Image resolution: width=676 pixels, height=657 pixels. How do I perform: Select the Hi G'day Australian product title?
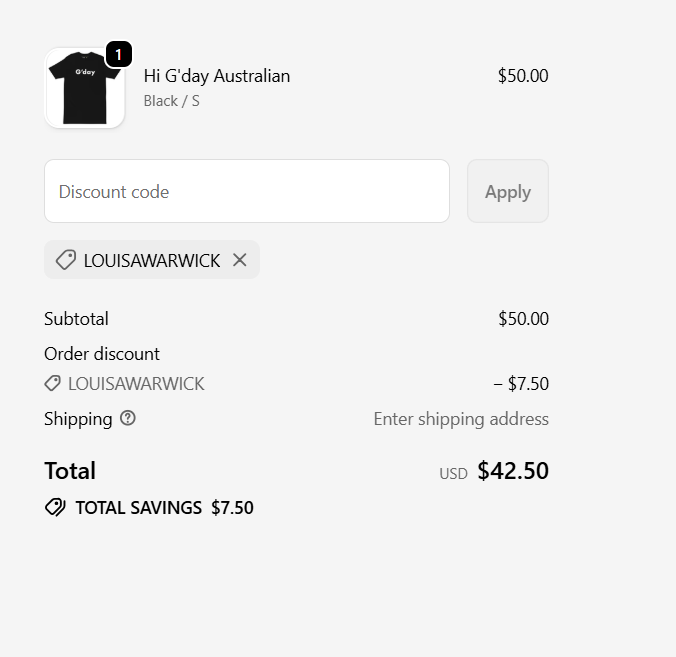coord(217,76)
